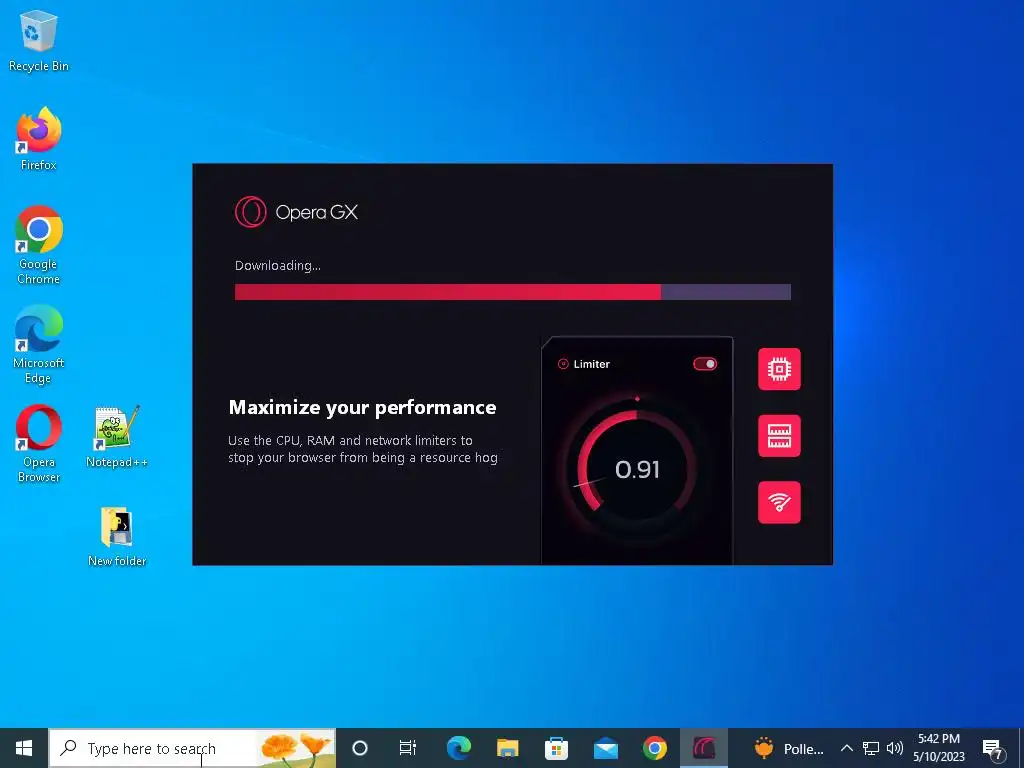Launch Google Chrome from the taskbar

tap(654, 748)
